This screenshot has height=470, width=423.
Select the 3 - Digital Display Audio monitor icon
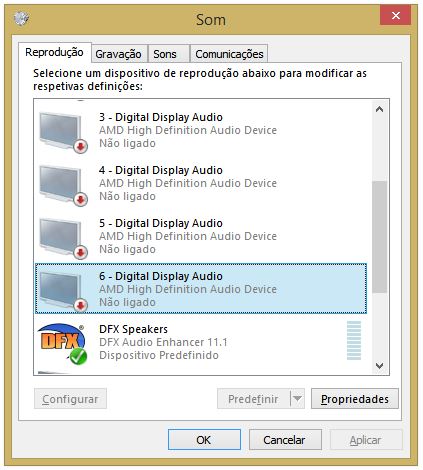tap(63, 132)
